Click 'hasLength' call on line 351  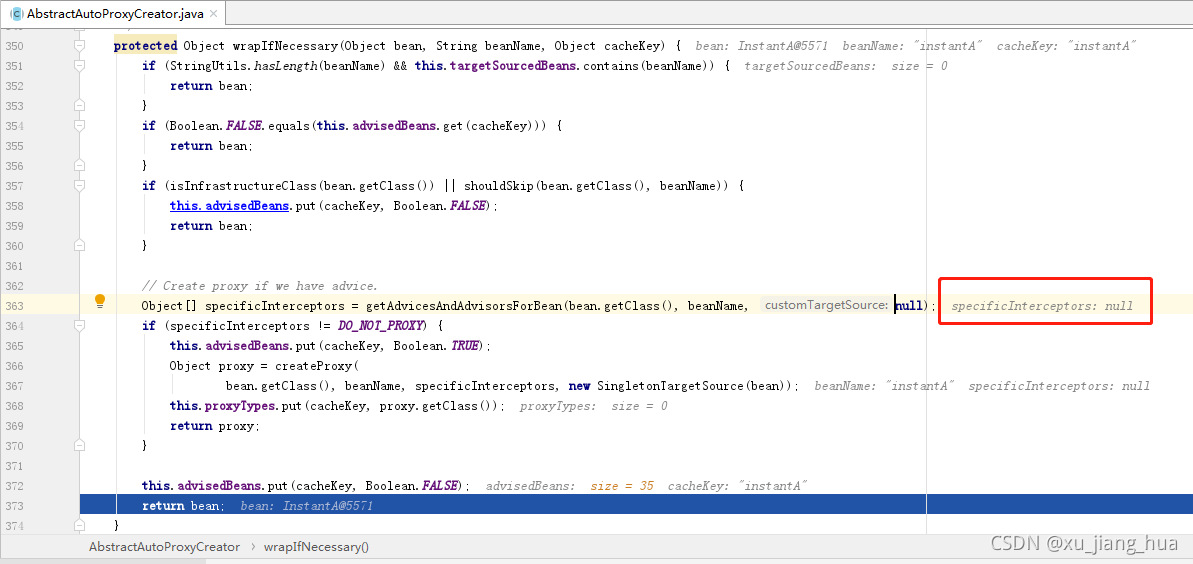click(x=287, y=66)
